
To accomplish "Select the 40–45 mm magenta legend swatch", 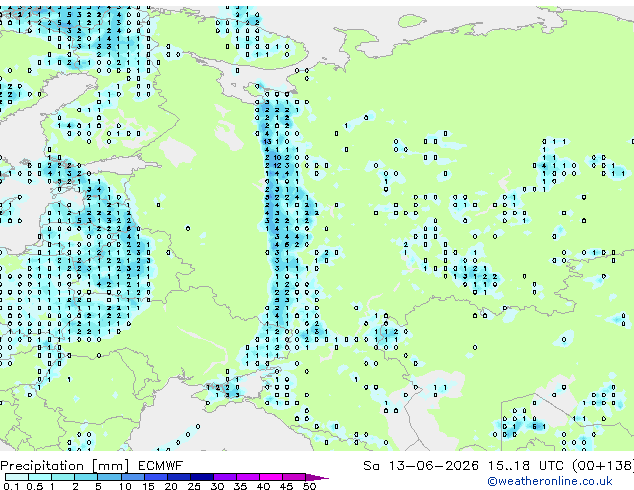I will pos(271,477).
